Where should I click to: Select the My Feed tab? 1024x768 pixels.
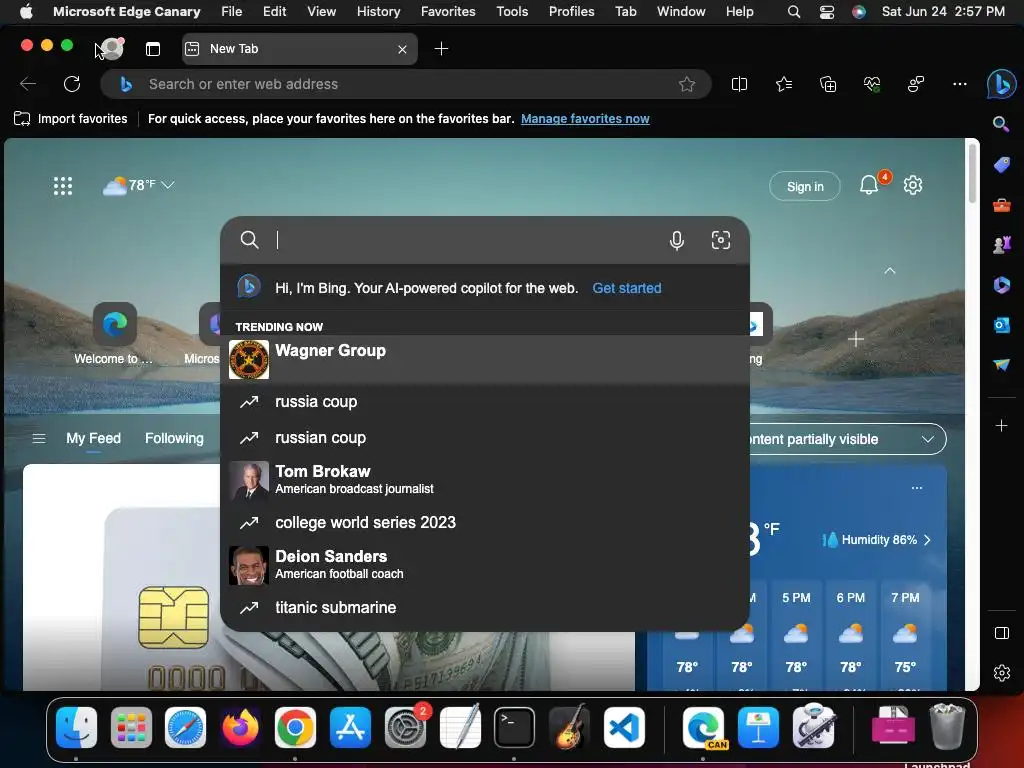click(93, 438)
